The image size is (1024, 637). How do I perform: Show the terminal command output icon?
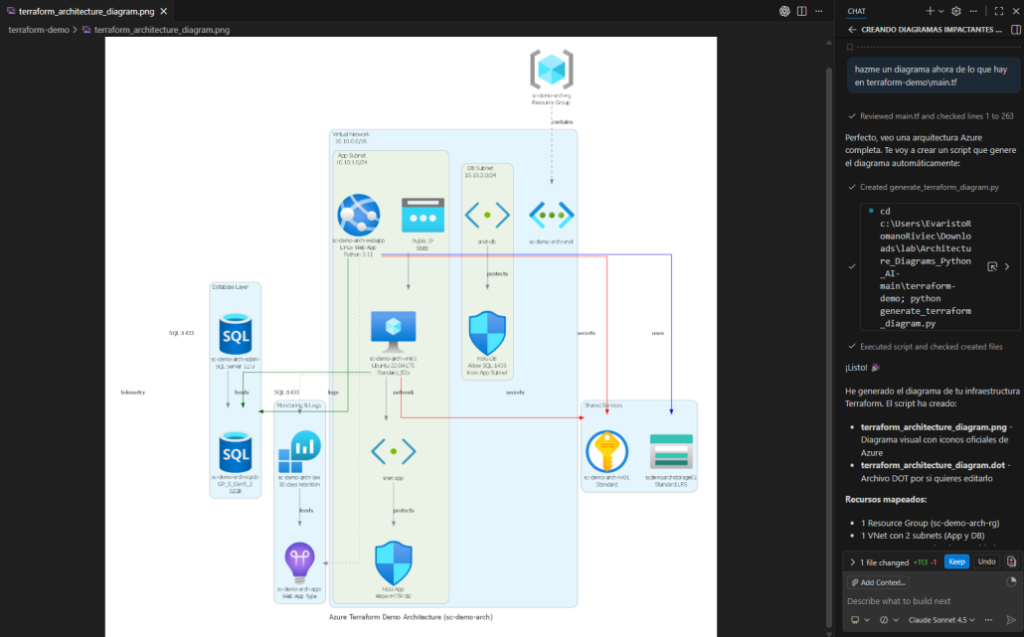pos(991,267)
